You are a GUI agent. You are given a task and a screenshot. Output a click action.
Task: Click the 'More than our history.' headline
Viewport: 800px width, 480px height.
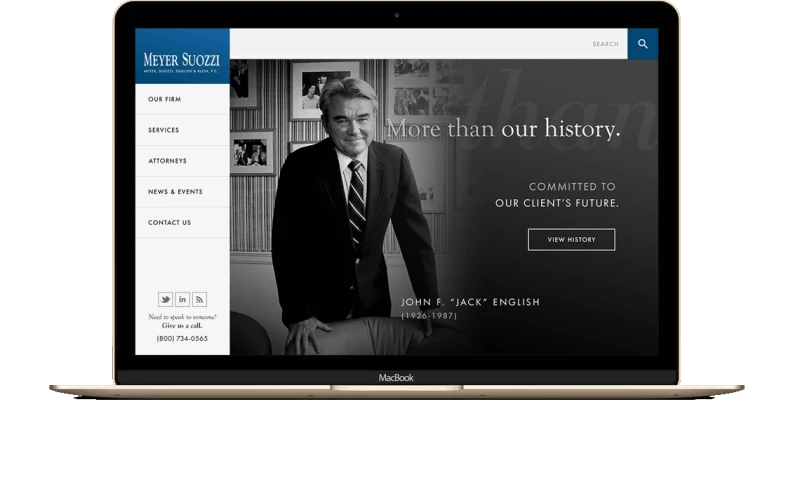(x=503, y=129)
